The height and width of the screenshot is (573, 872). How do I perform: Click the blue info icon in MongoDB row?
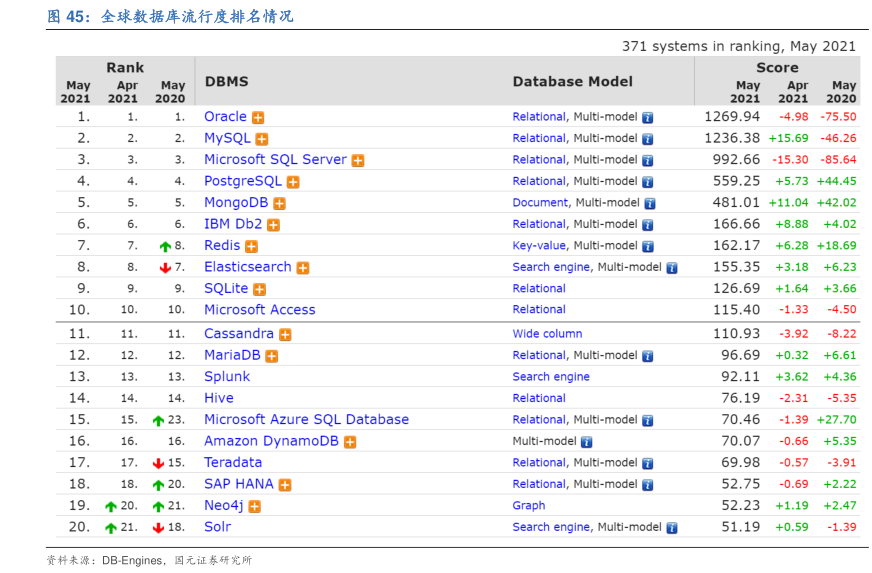point(648,203)
